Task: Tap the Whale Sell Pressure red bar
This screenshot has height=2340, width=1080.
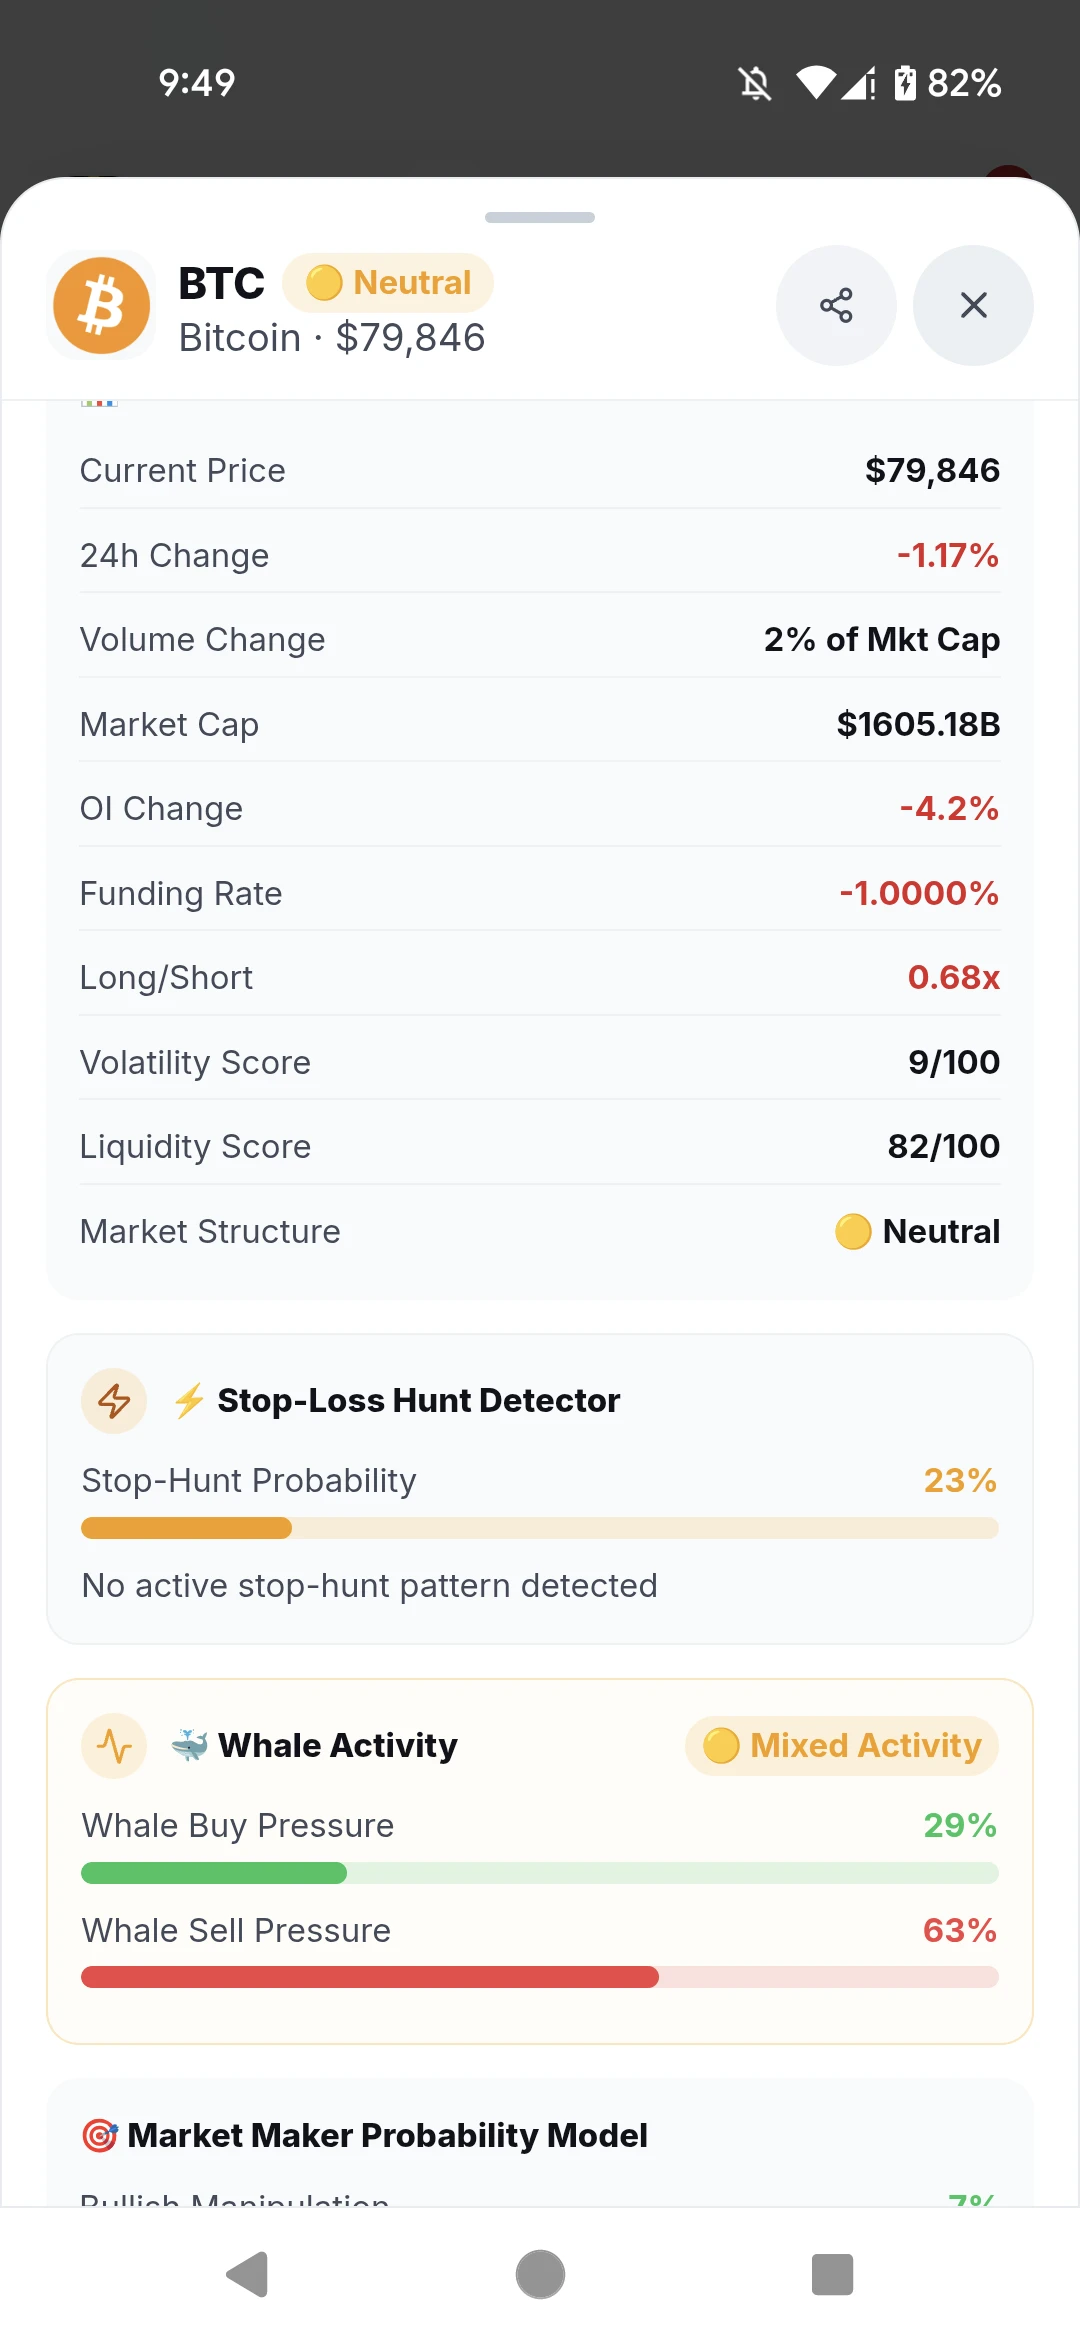Action: tap(540, 1977)
